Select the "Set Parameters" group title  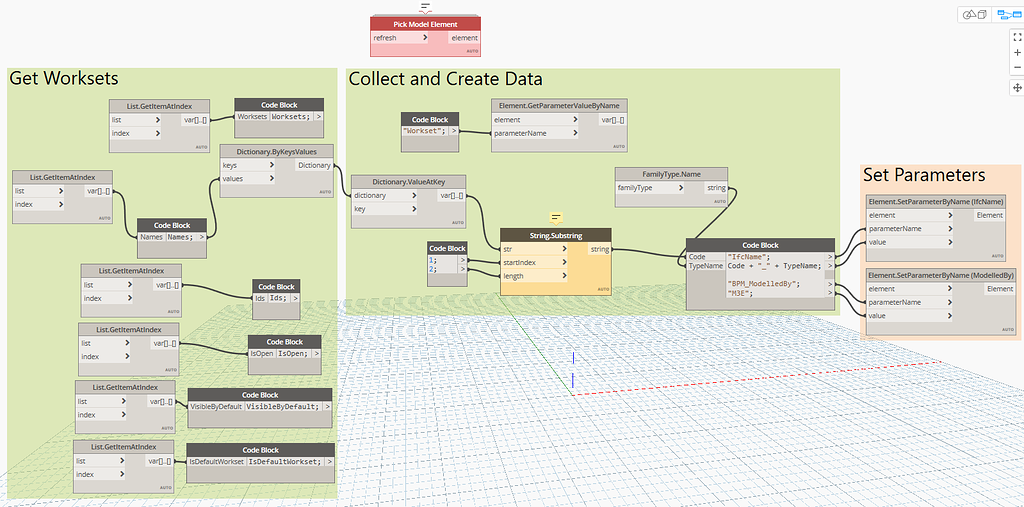[x=924, y=175]
